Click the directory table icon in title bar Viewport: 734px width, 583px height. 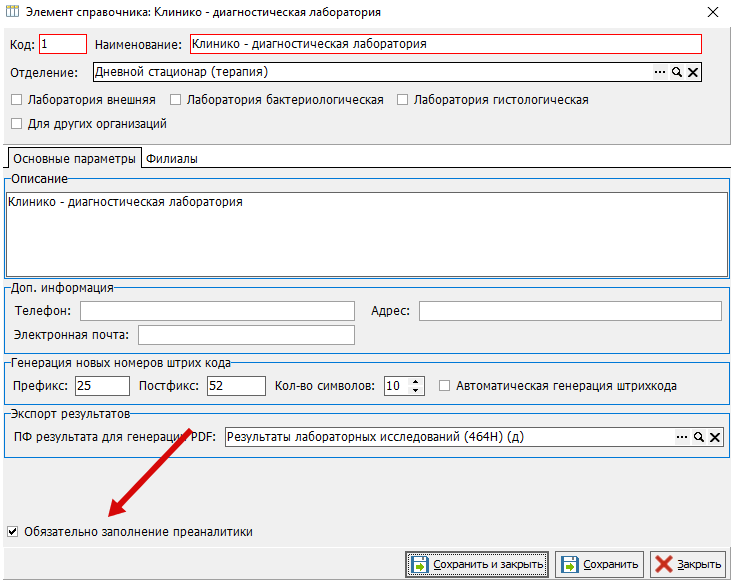point(12,11)
